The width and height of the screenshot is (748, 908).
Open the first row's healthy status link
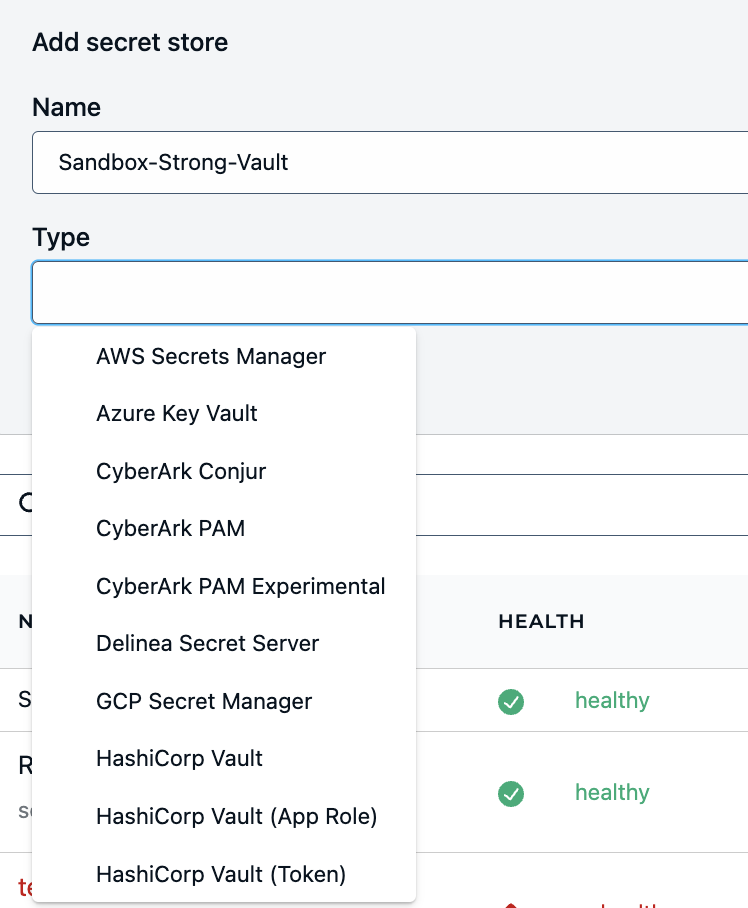click(612, 701)
